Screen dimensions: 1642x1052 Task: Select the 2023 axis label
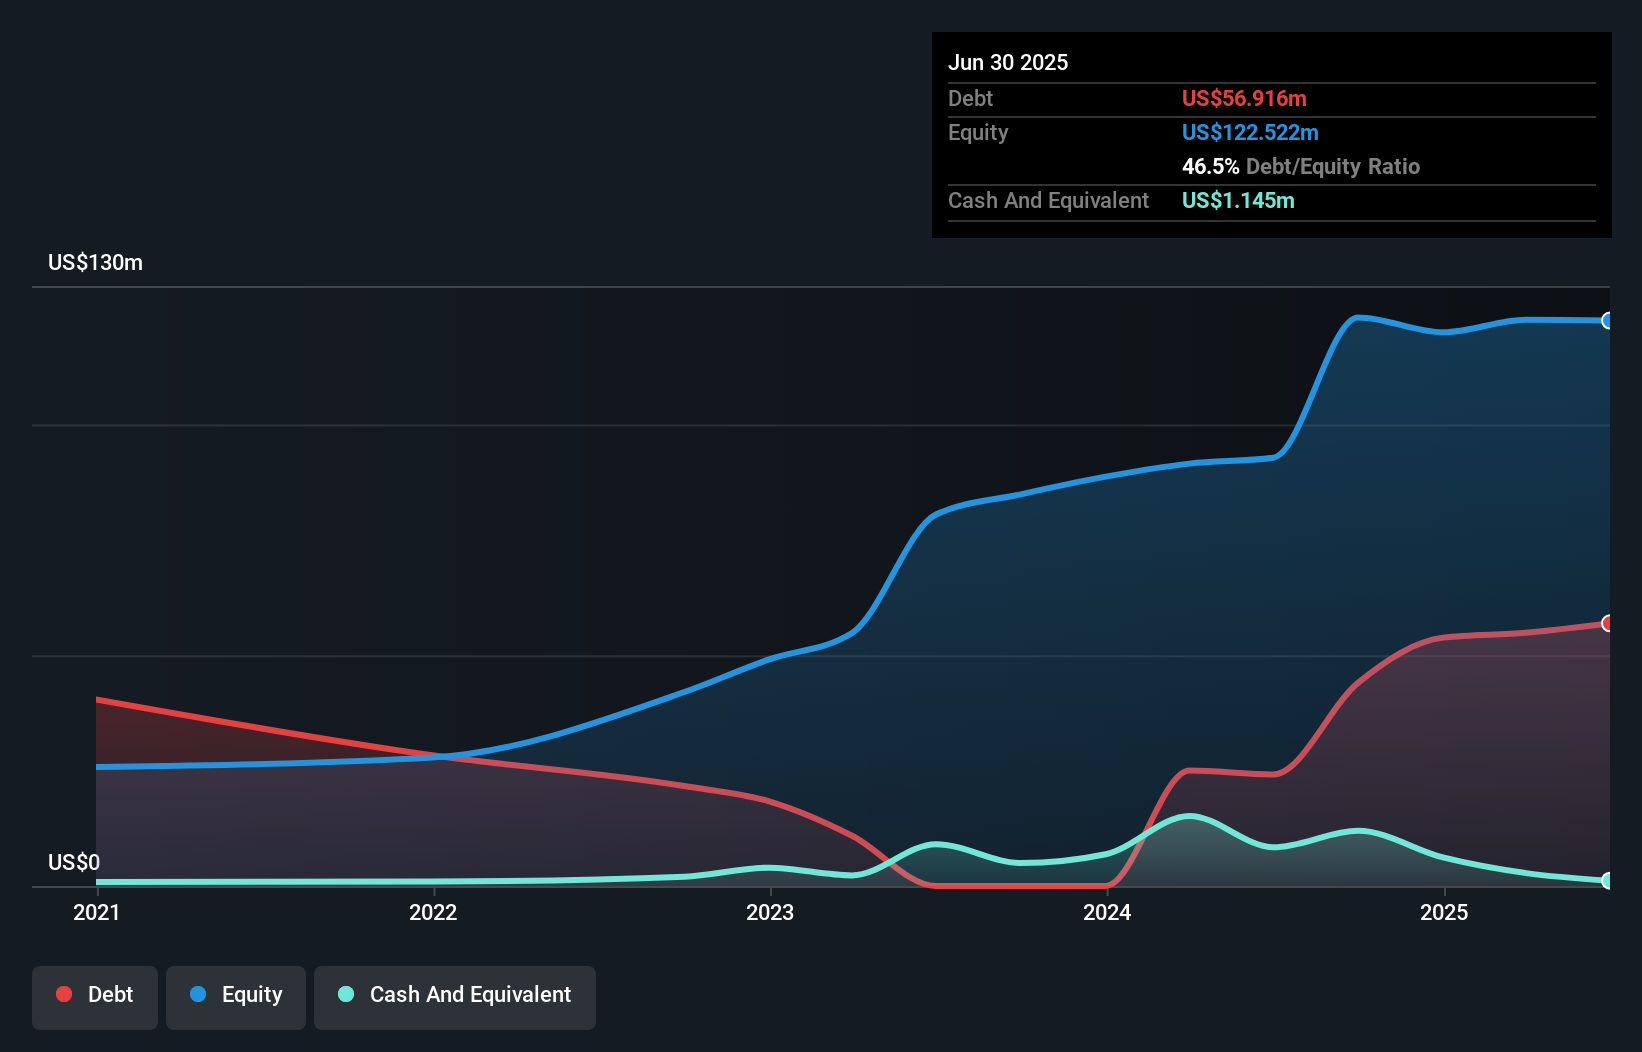(769, 913)
